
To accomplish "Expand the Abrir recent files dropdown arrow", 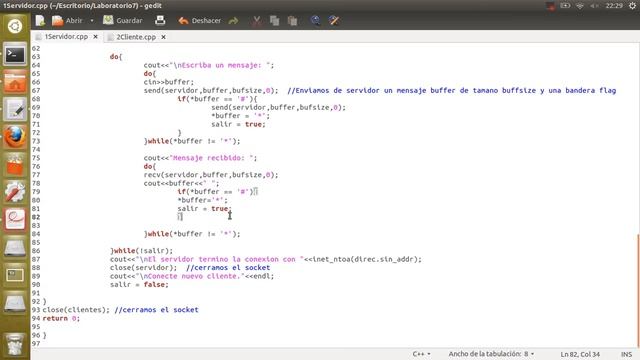I will 92,20.
